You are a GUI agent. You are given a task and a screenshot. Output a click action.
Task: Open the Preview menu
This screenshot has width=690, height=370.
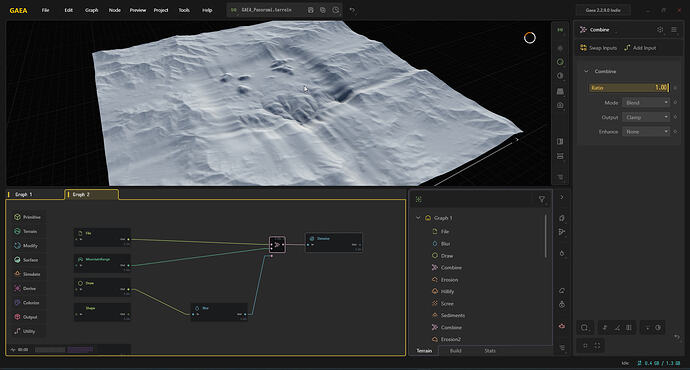138,10
